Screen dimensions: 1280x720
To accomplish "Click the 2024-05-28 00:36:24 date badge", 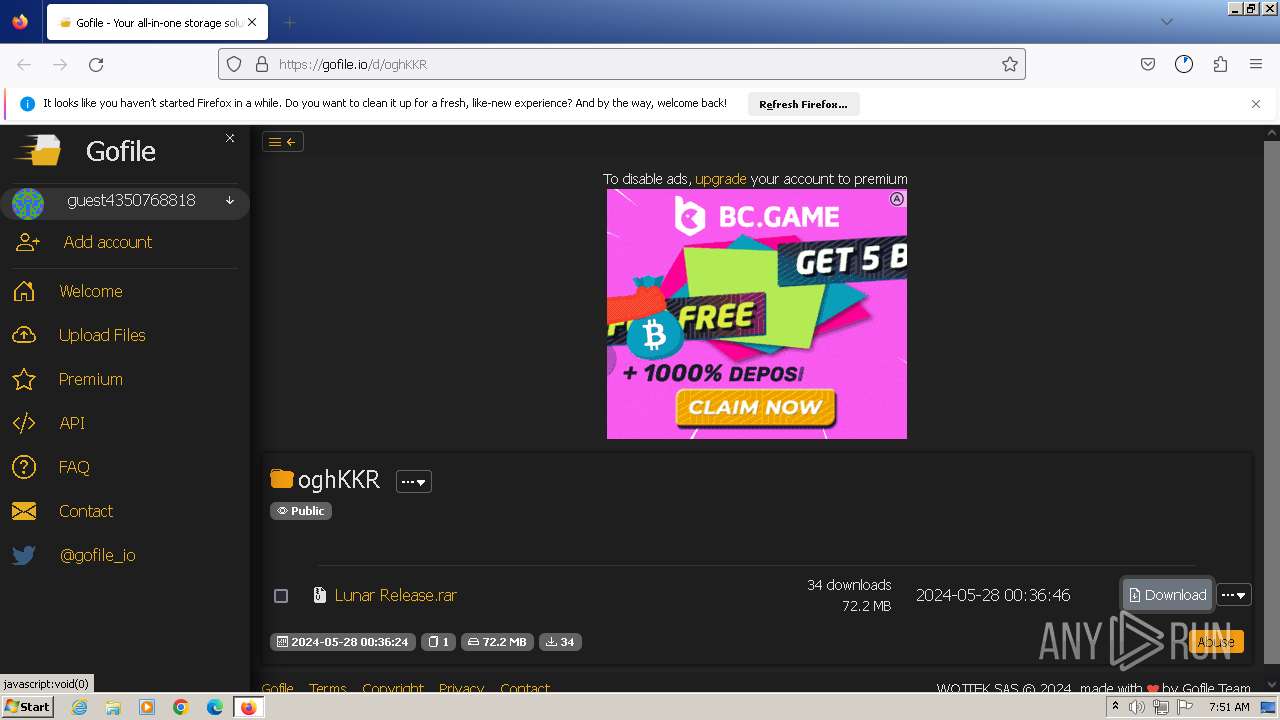I will click(x=342, y=642).
